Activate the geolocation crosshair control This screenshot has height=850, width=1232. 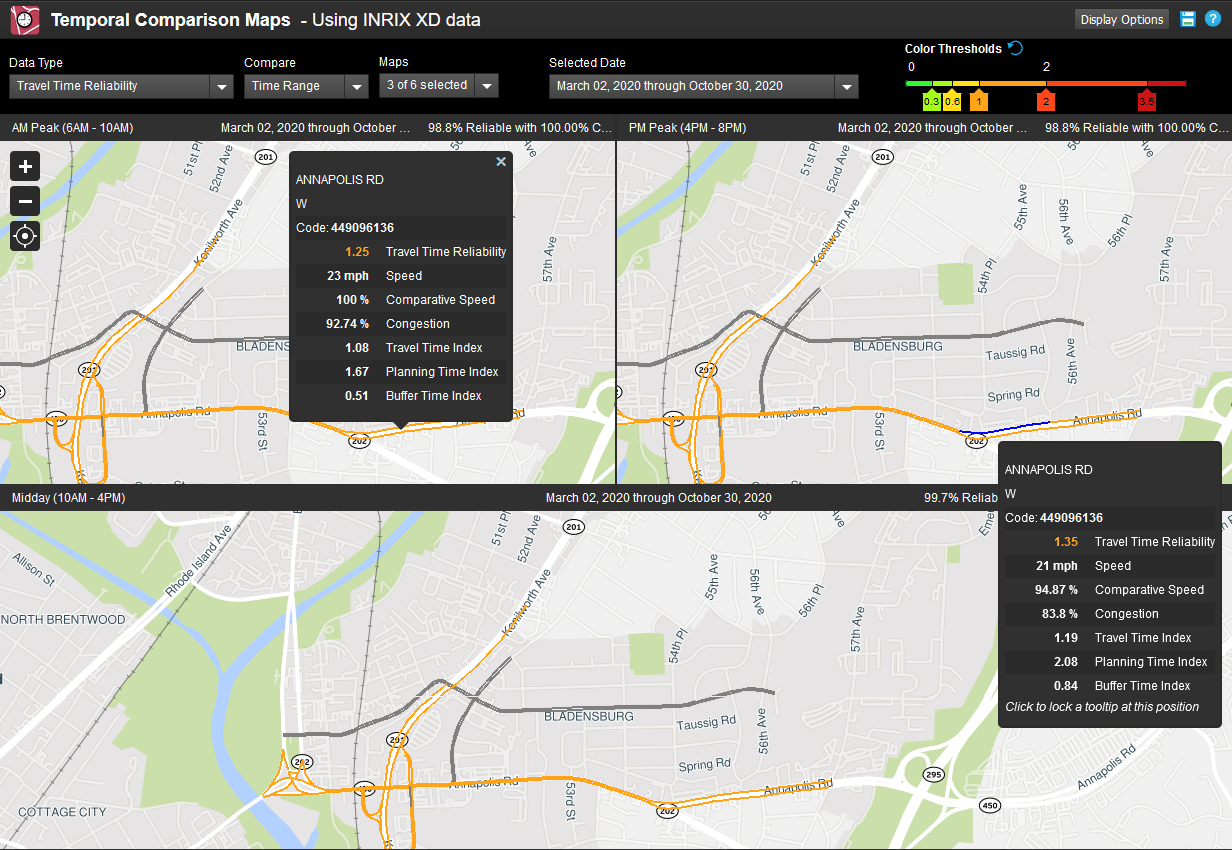[24, 236]
